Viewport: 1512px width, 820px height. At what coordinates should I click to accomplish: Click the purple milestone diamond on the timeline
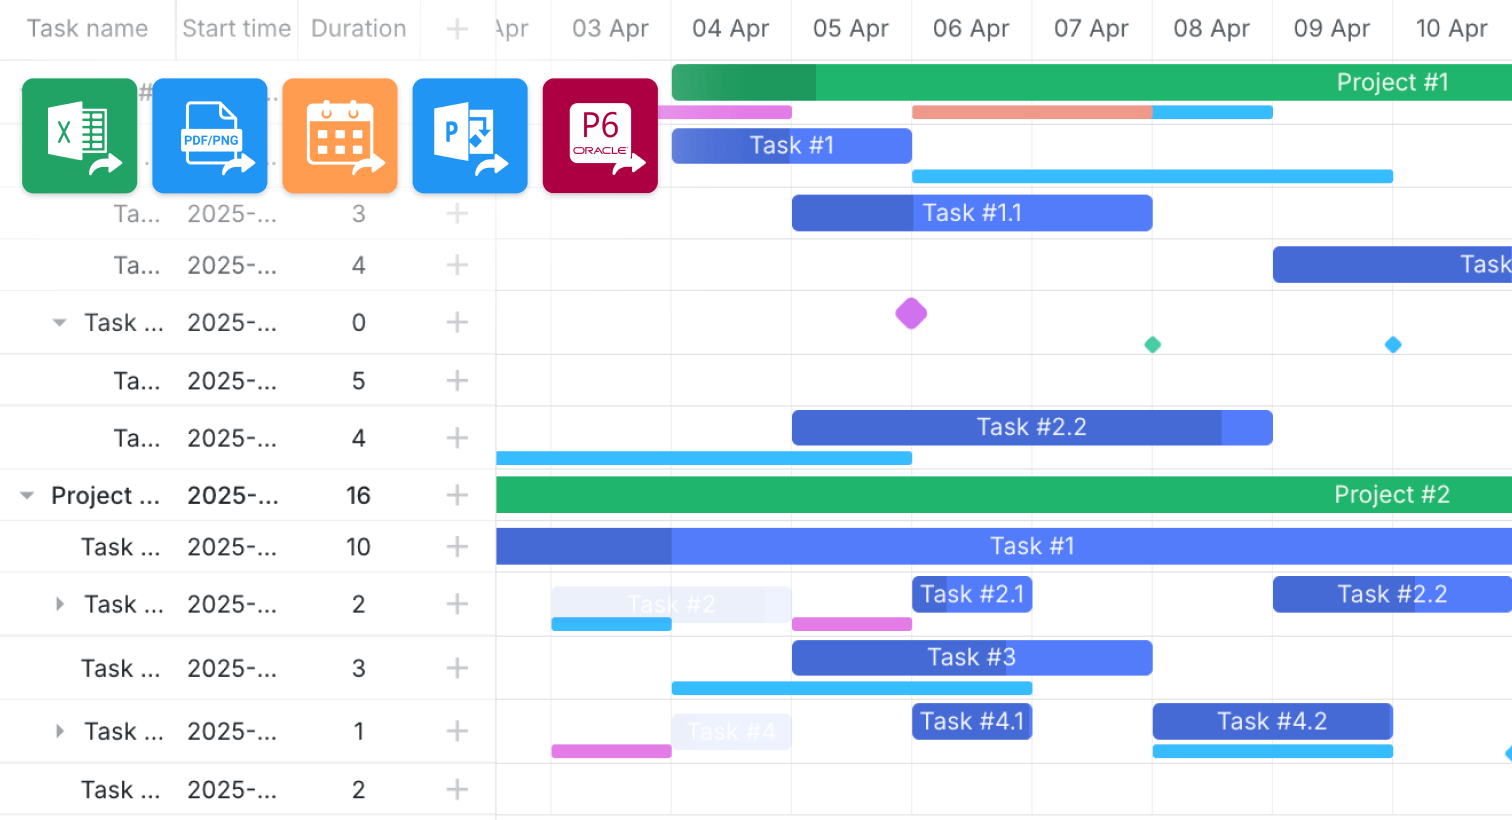coord(911,313)
